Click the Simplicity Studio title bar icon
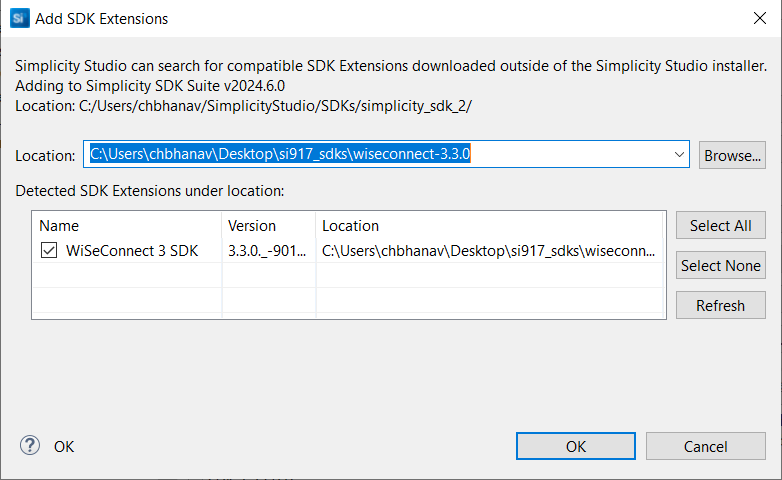Image resolution: width=782 pixels, height=480 pixels. tap(18, 18)
